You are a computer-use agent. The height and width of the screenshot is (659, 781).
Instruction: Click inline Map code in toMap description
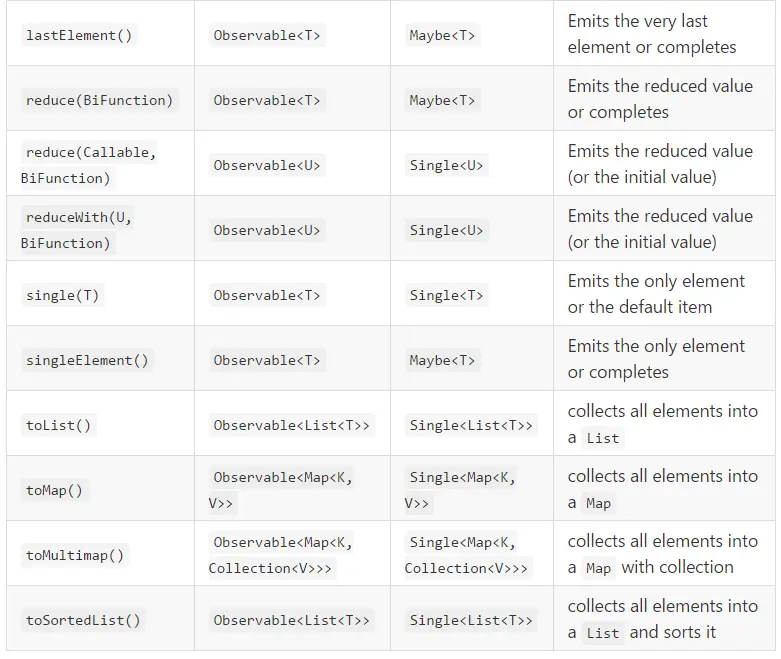tap(599, 503)
